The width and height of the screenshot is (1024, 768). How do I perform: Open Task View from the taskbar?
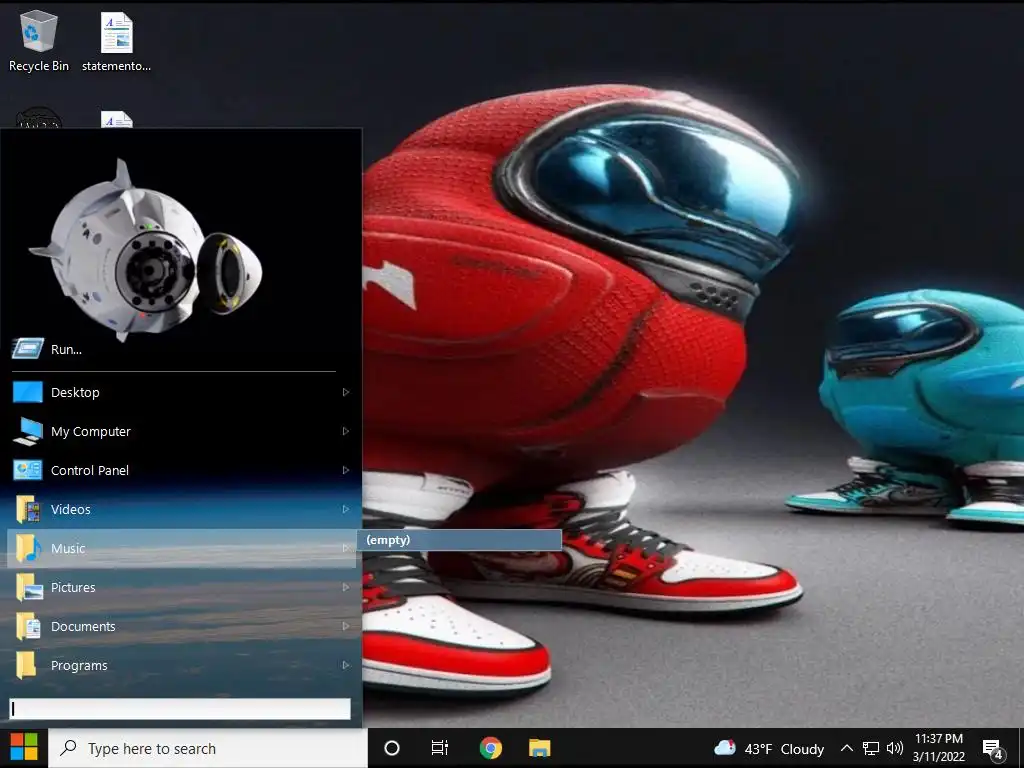point(440,748)
